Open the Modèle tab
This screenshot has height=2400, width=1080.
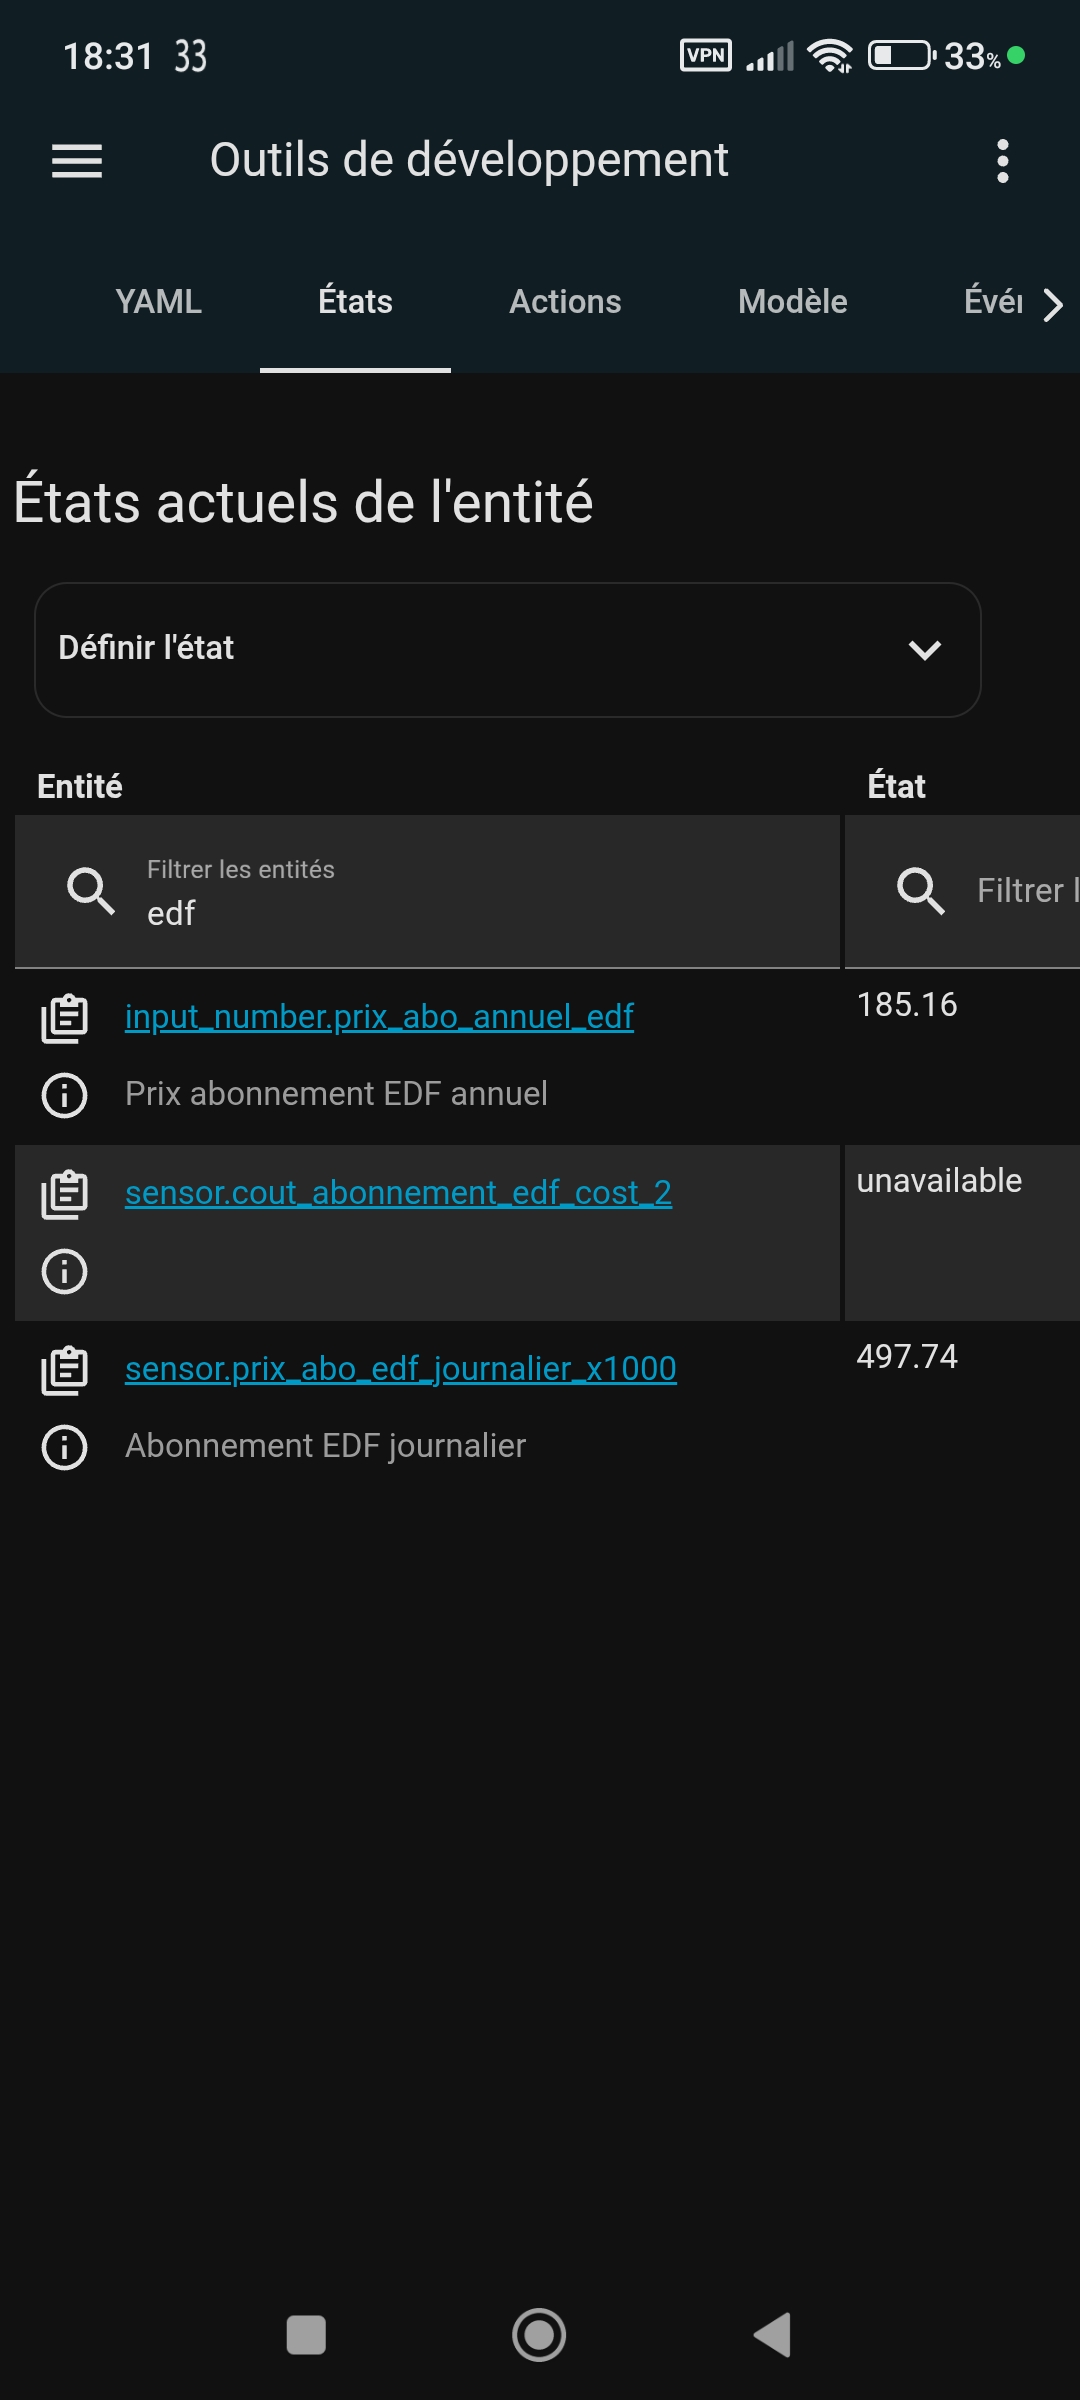point(792,302)
